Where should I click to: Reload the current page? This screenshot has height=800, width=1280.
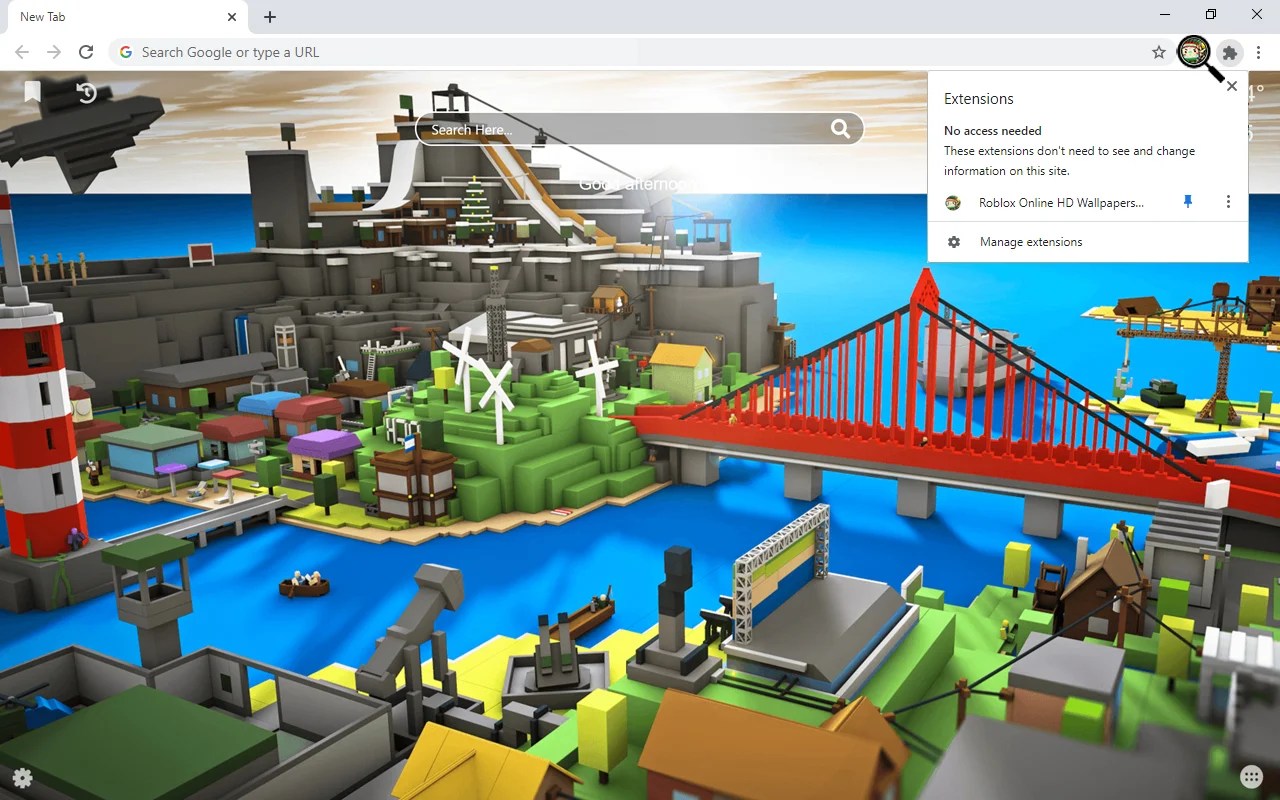click(x=86, y=52)
